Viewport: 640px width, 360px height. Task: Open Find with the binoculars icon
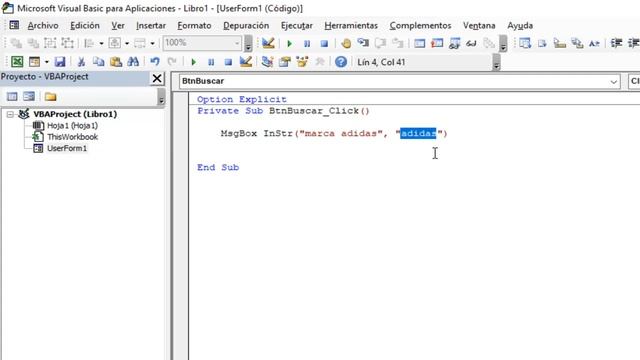(x=133, y=62)
